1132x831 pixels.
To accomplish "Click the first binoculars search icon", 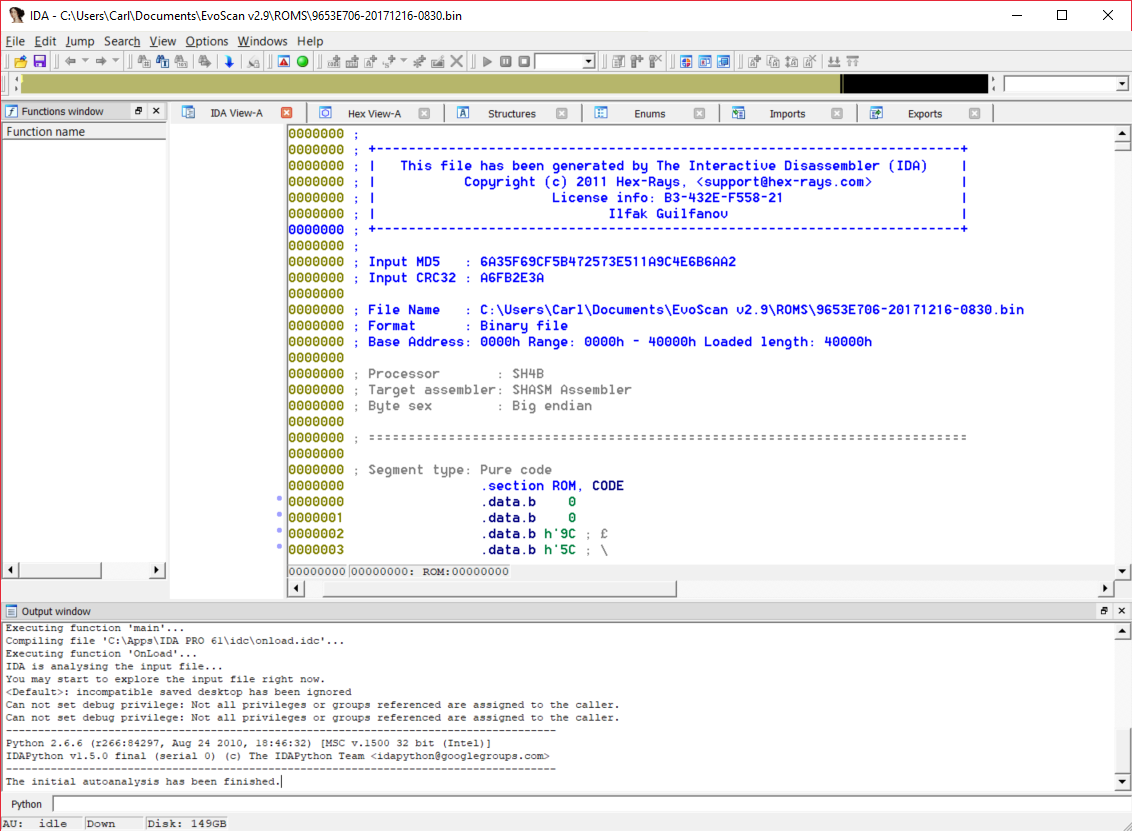I will click(x=144, y=62).
